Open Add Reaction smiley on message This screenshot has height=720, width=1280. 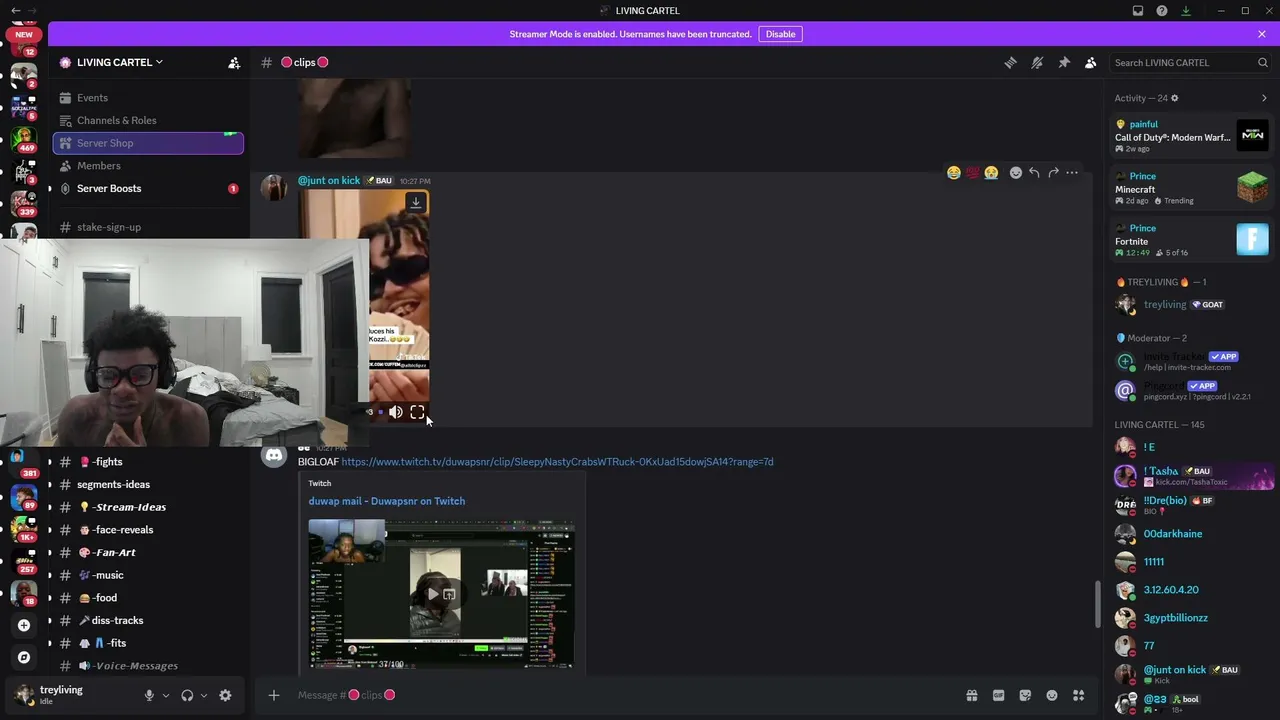pos(1016,173)
